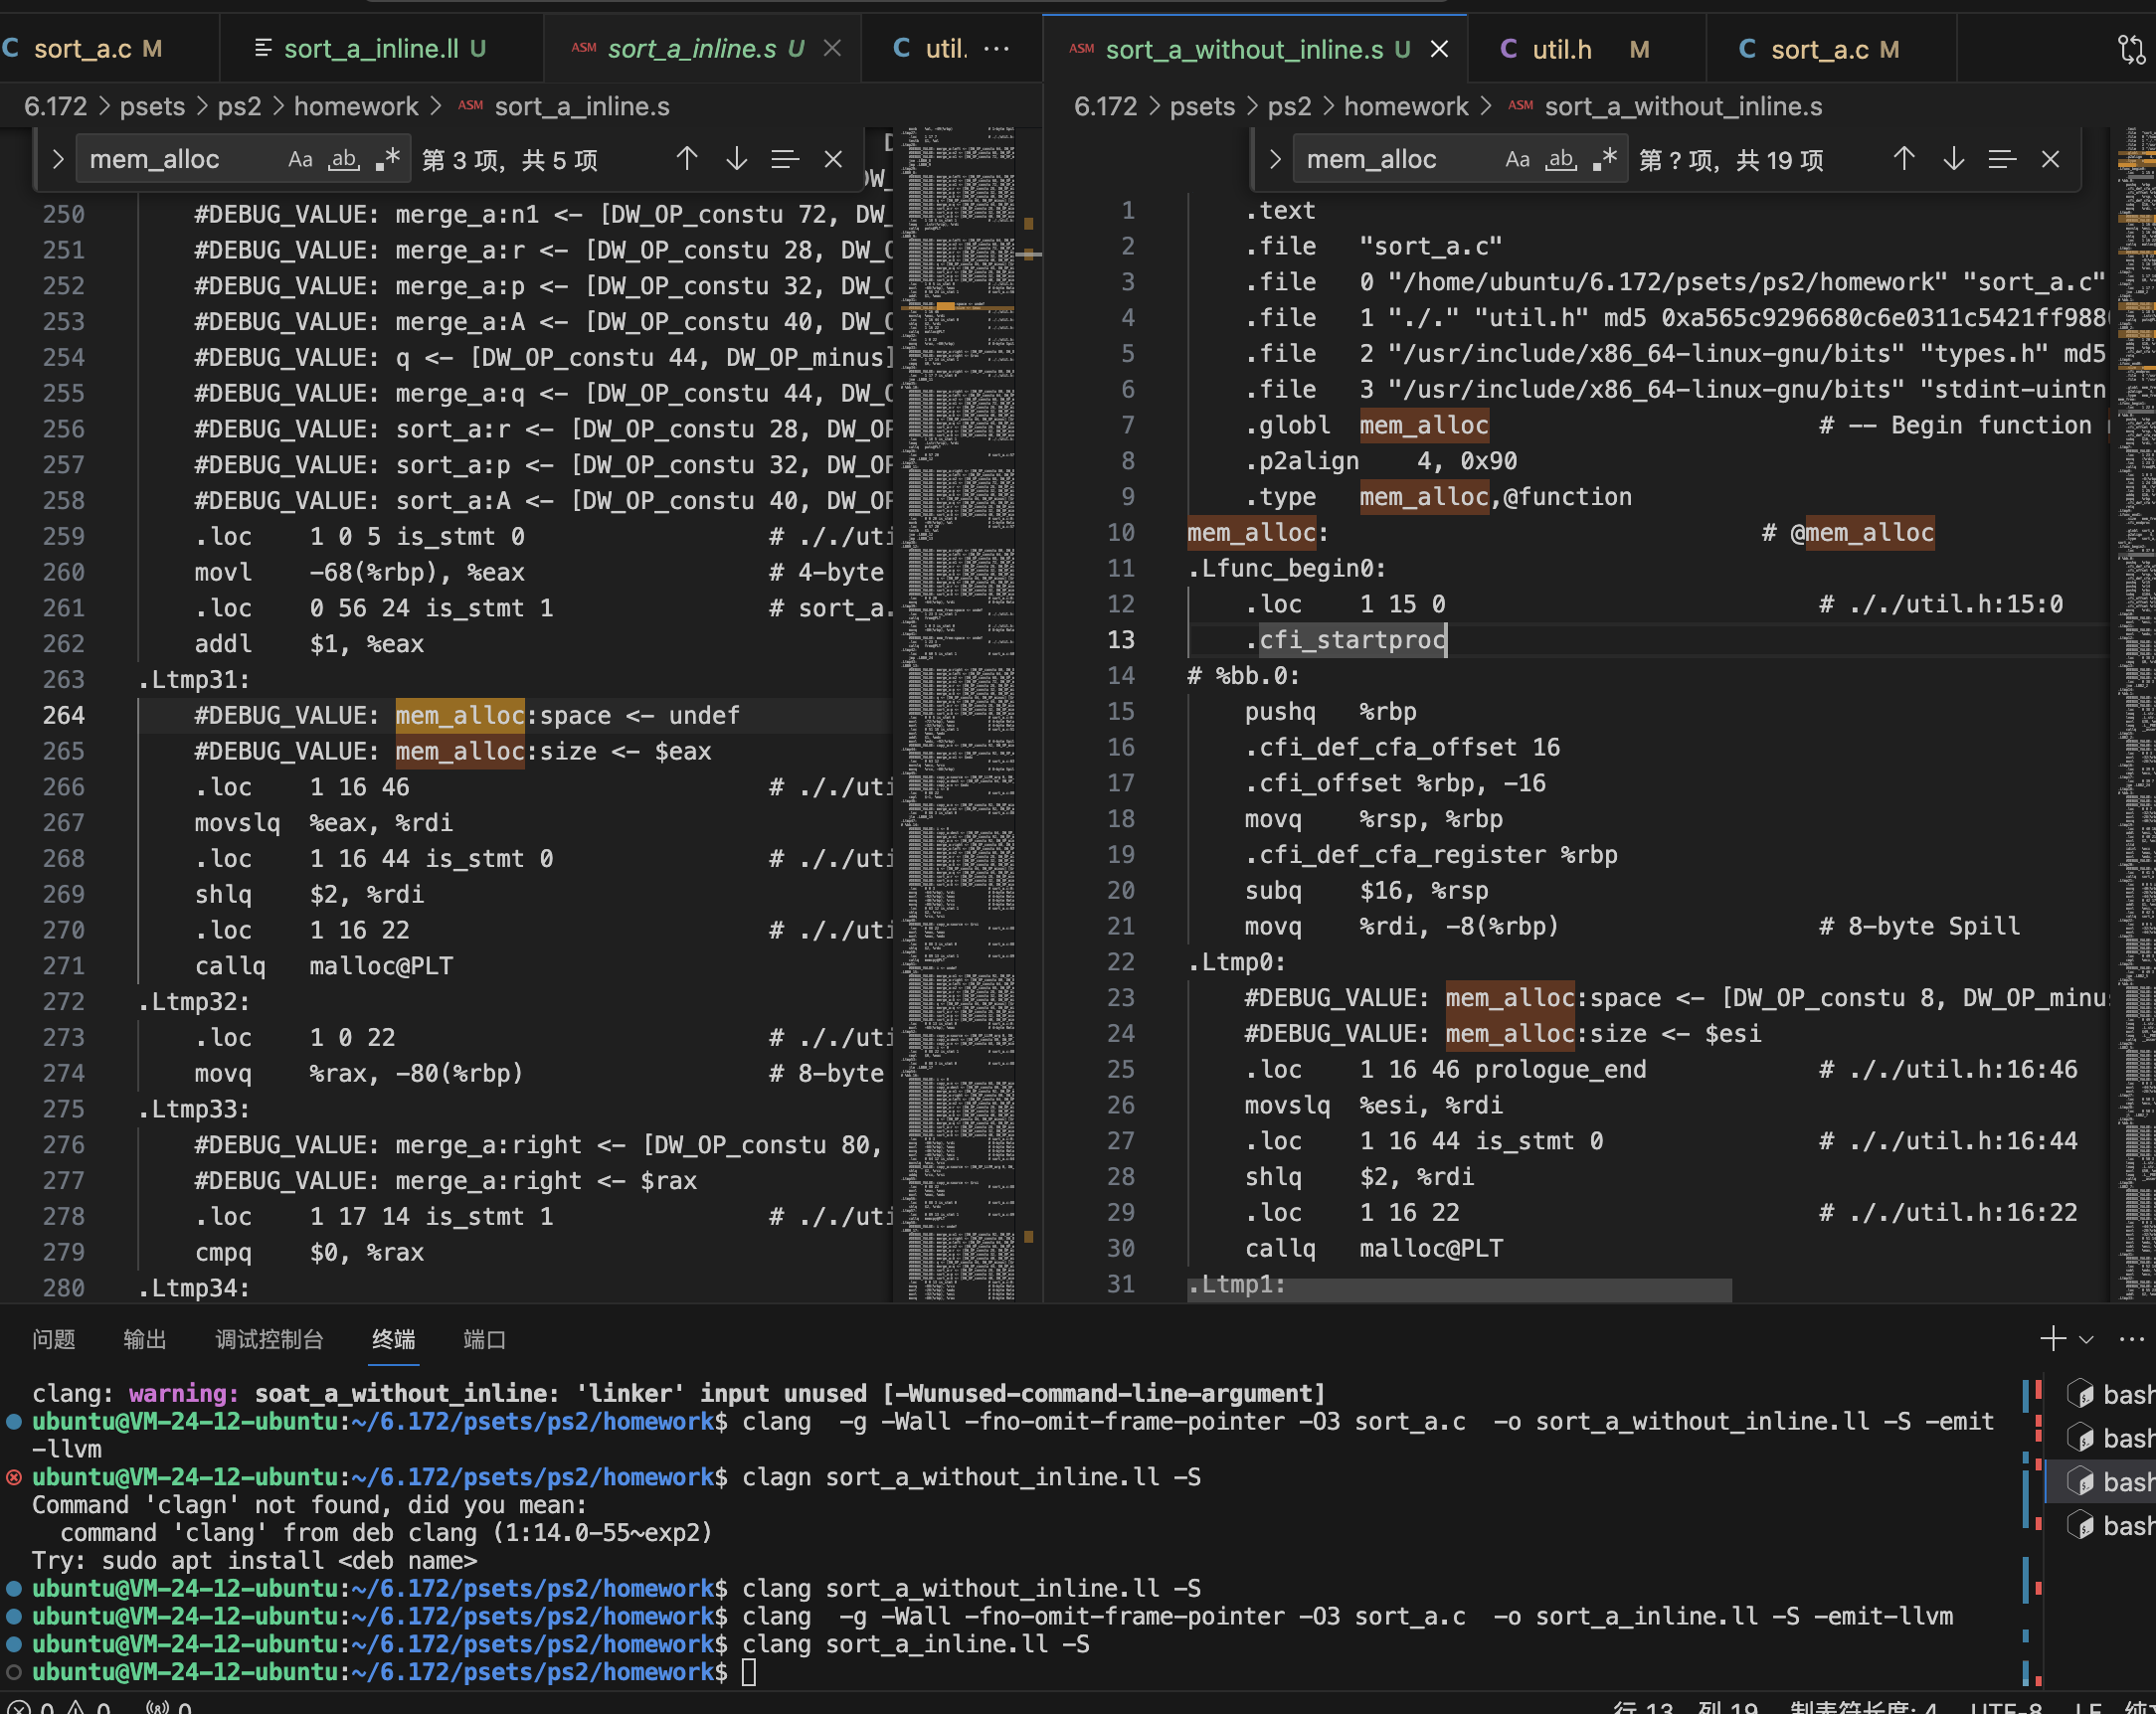Click the compare changes icon at top right

pos(2131,49)
